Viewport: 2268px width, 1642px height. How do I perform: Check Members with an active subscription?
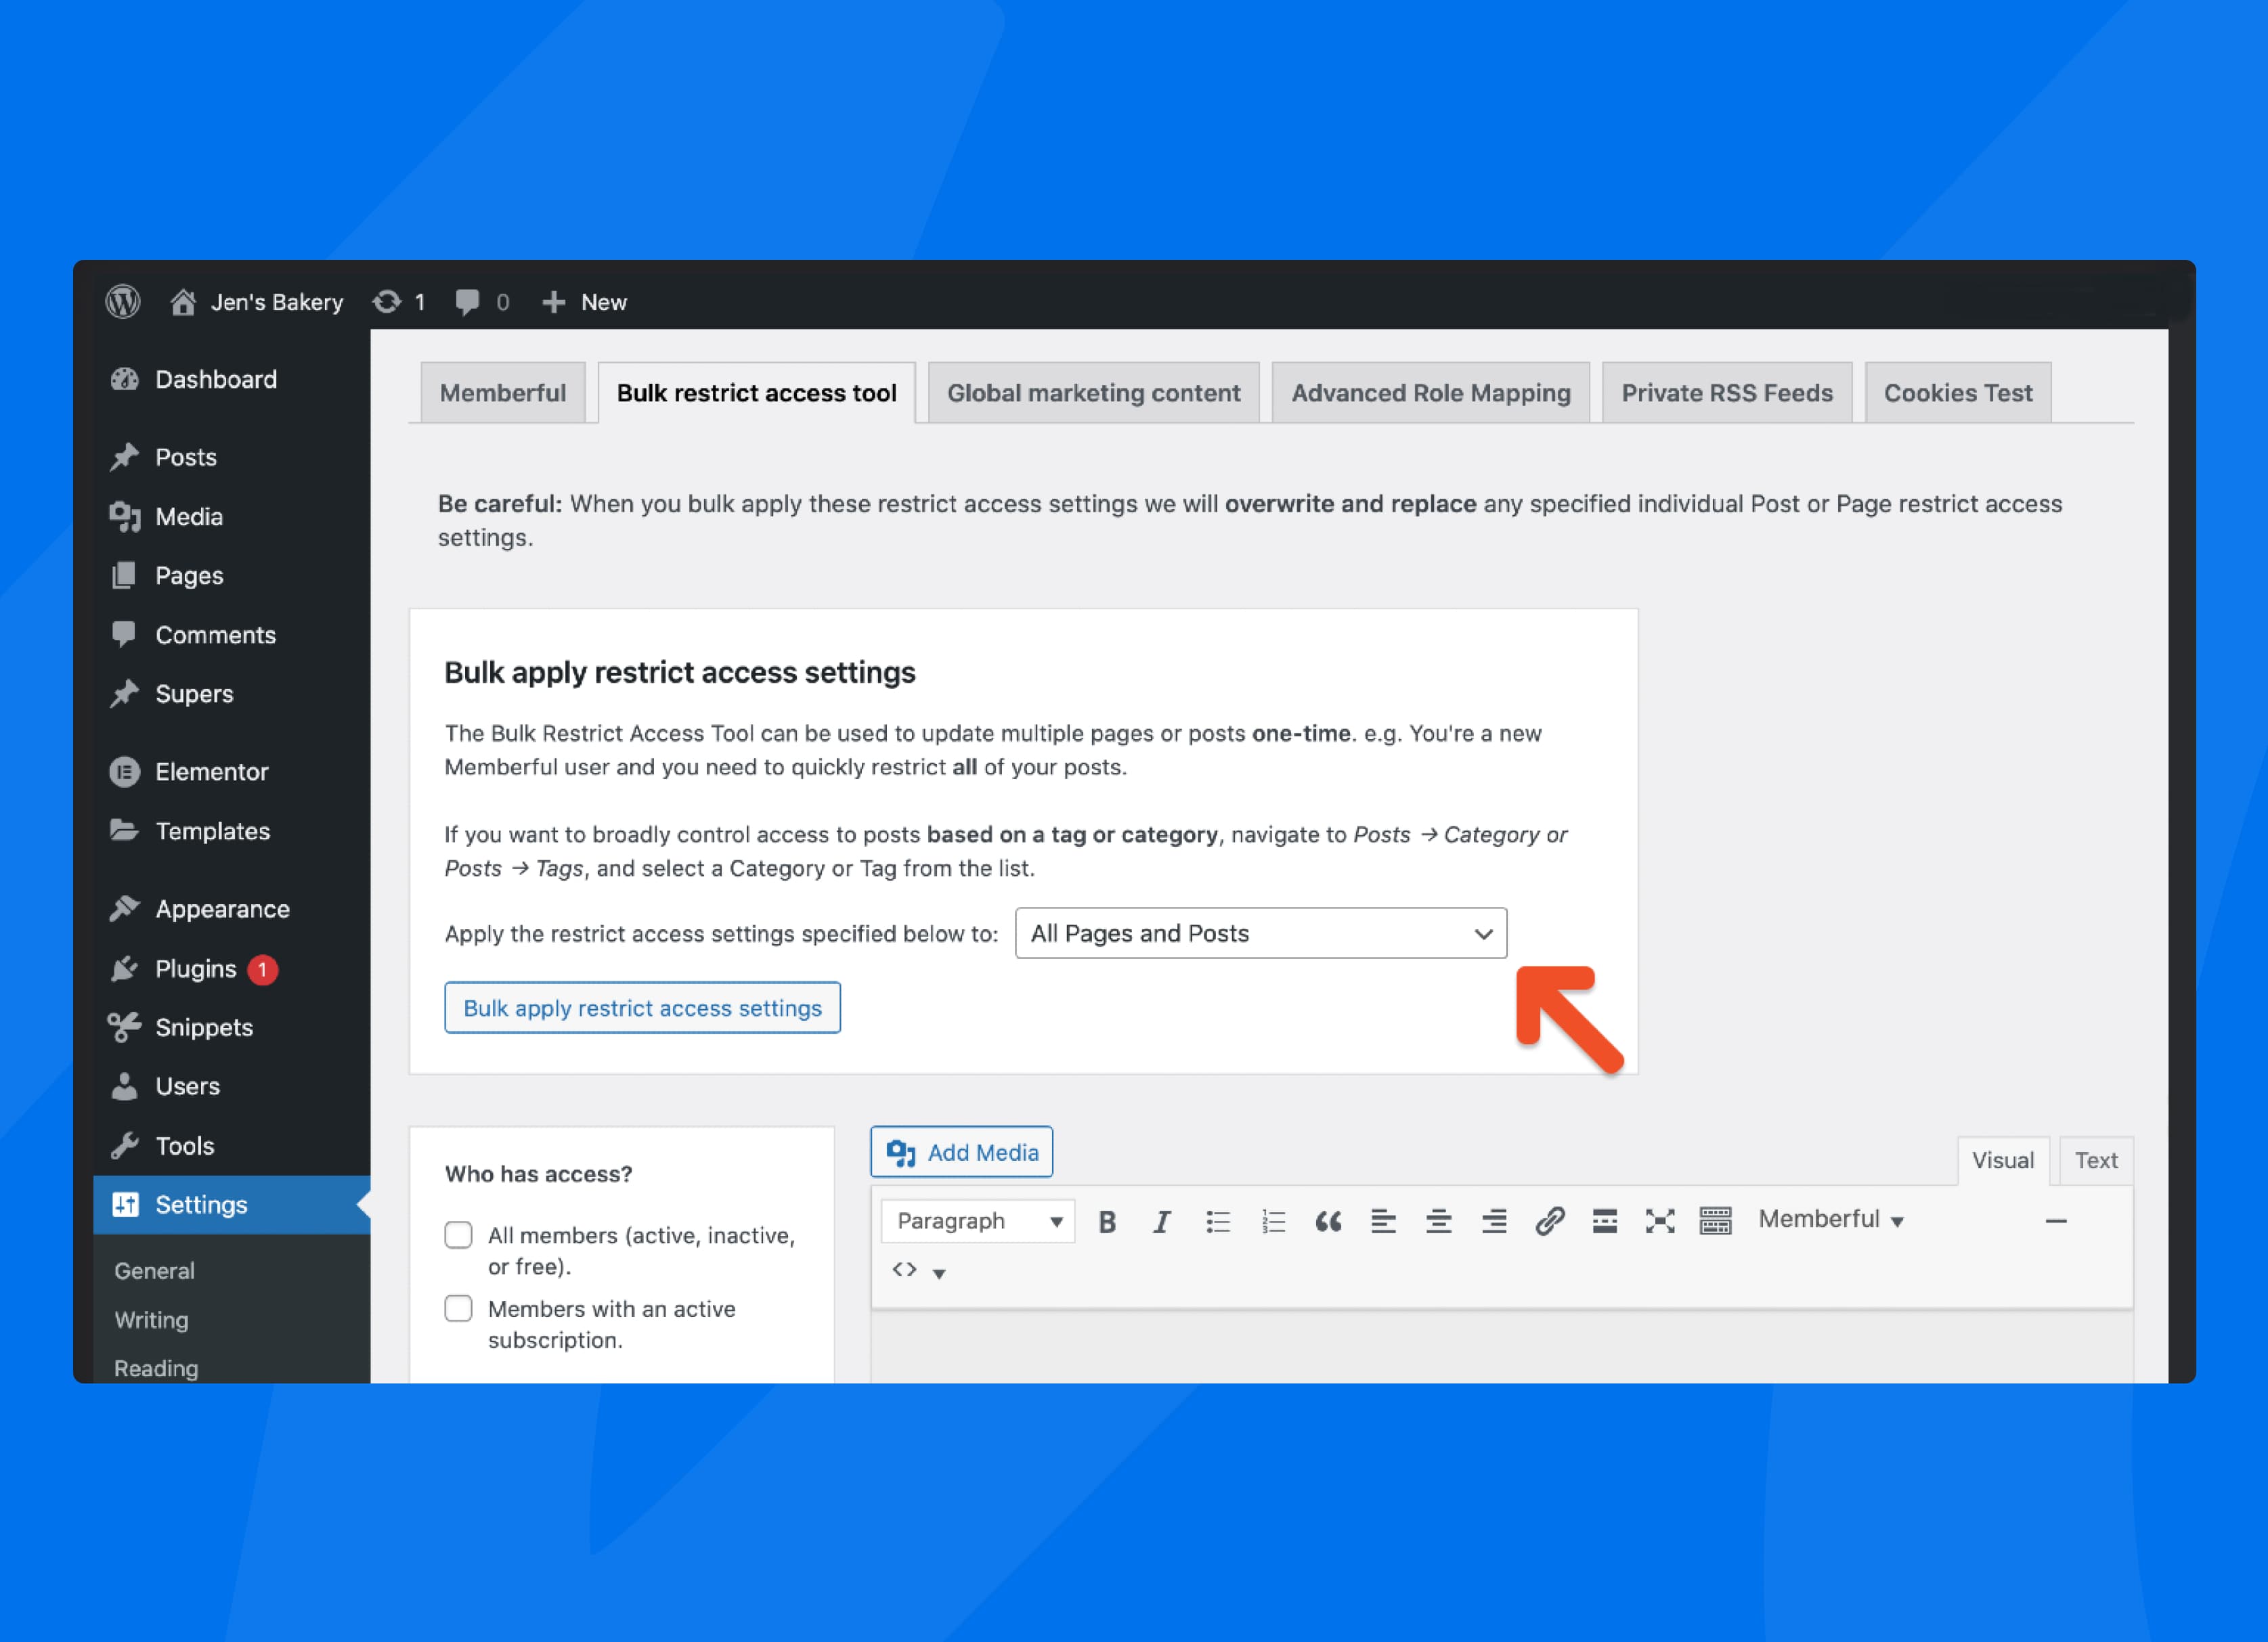point(458,1308)
